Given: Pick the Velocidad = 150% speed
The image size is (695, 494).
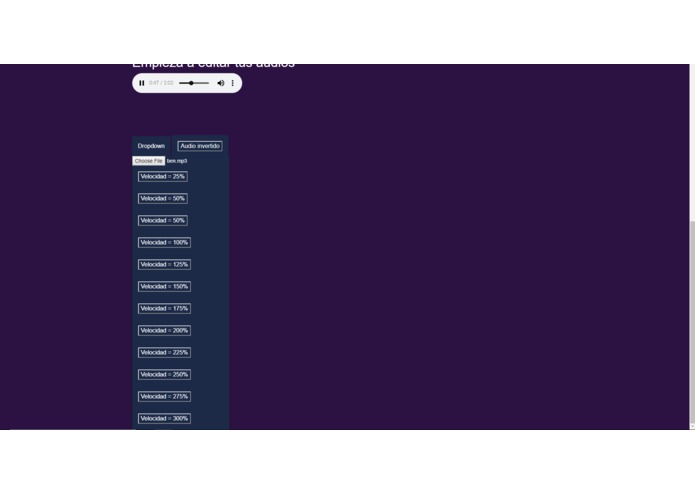Looking at the screenshot, I should click(164, 287).
